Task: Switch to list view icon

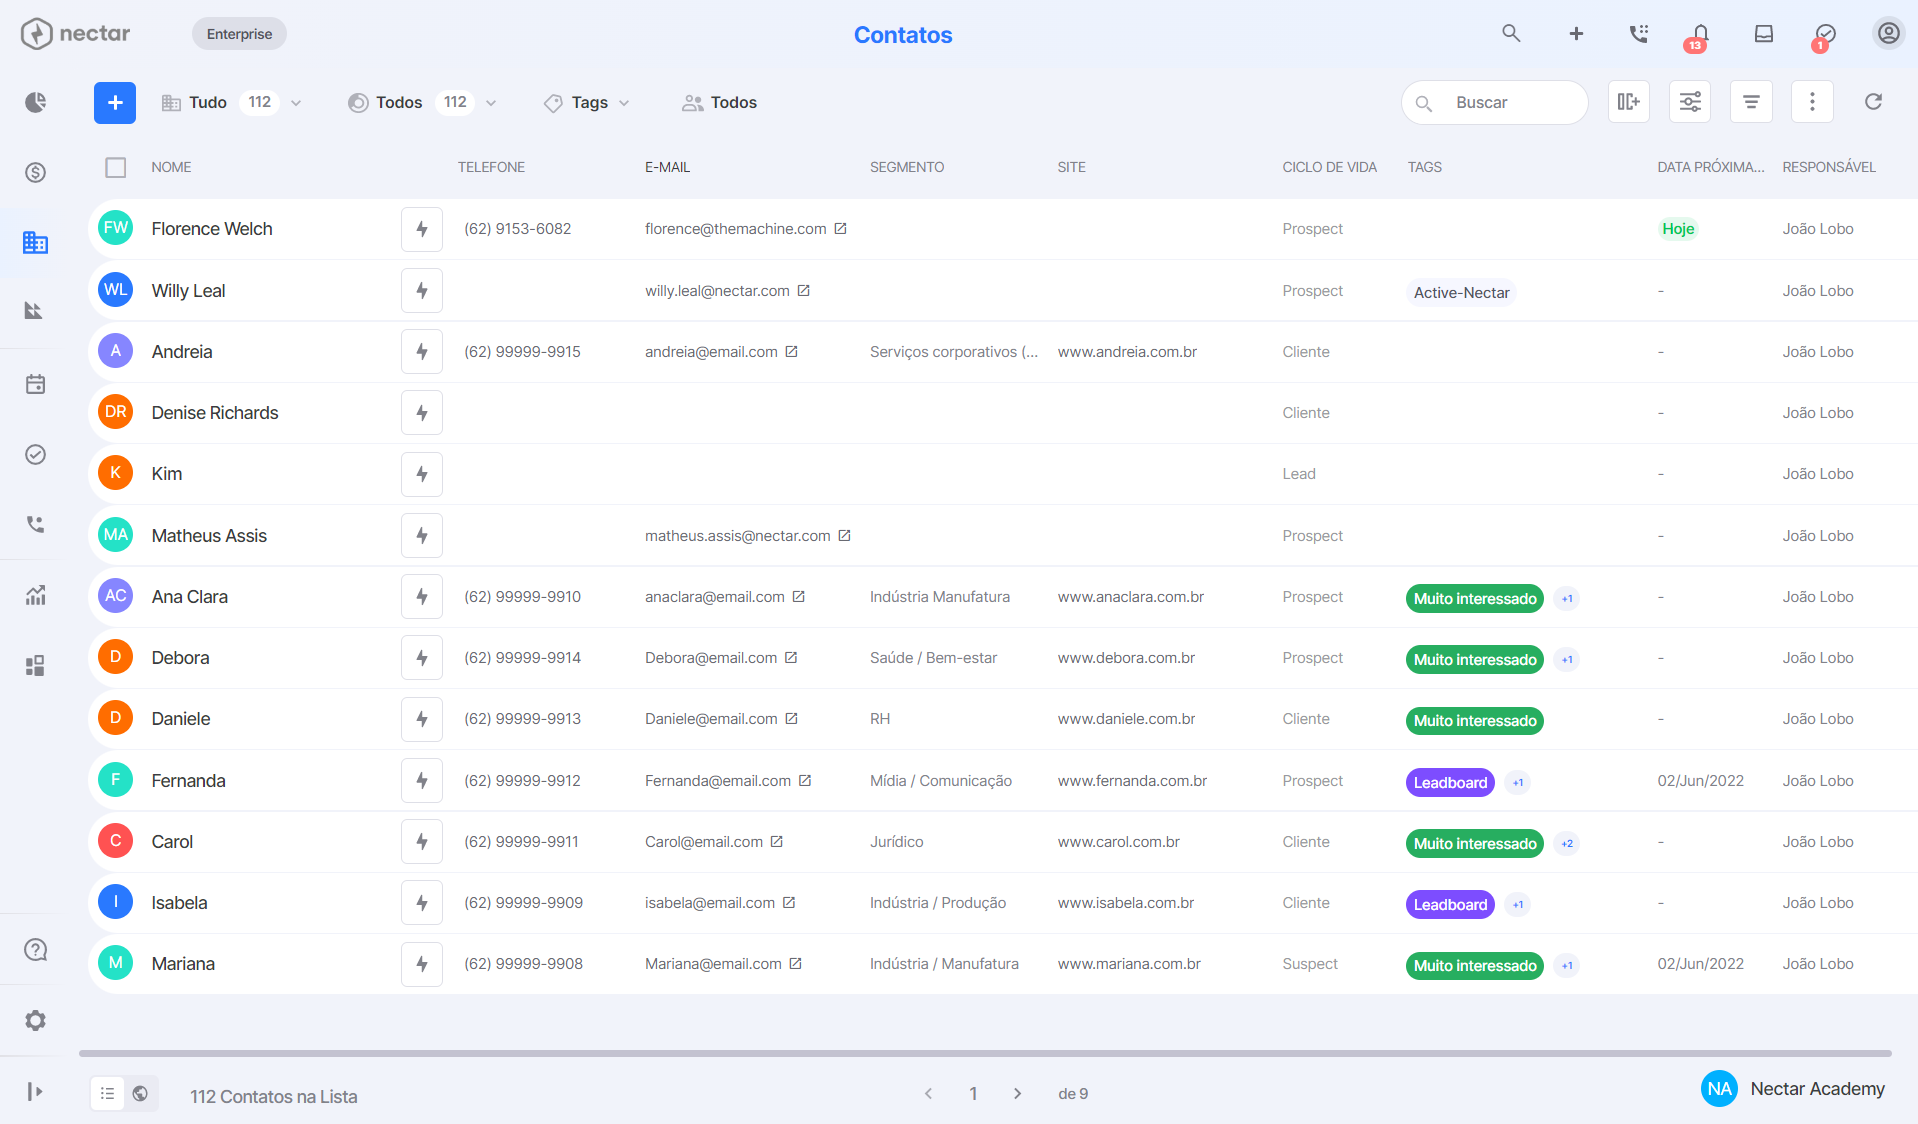Action: pyautogui.click(x=108, y=1094)
